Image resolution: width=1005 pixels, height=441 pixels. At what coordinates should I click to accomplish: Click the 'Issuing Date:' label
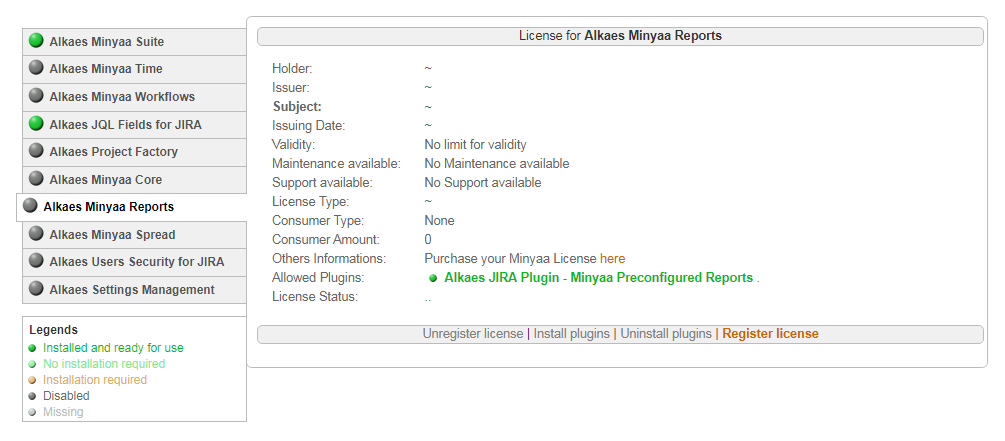tap(308, 126)
